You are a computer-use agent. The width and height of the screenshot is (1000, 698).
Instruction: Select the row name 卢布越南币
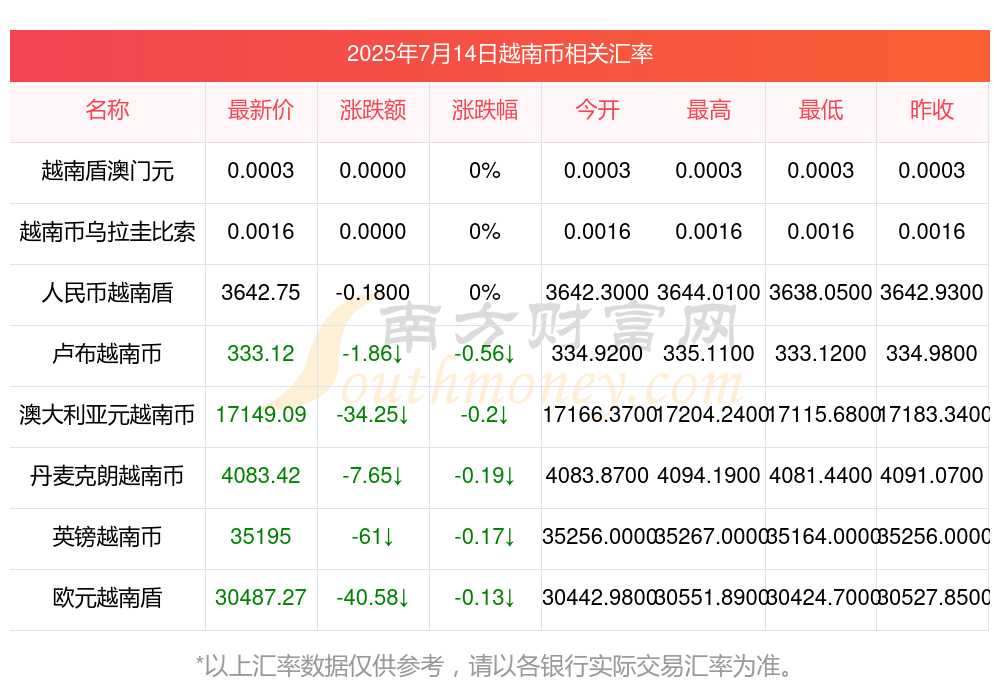coord(107,353)
